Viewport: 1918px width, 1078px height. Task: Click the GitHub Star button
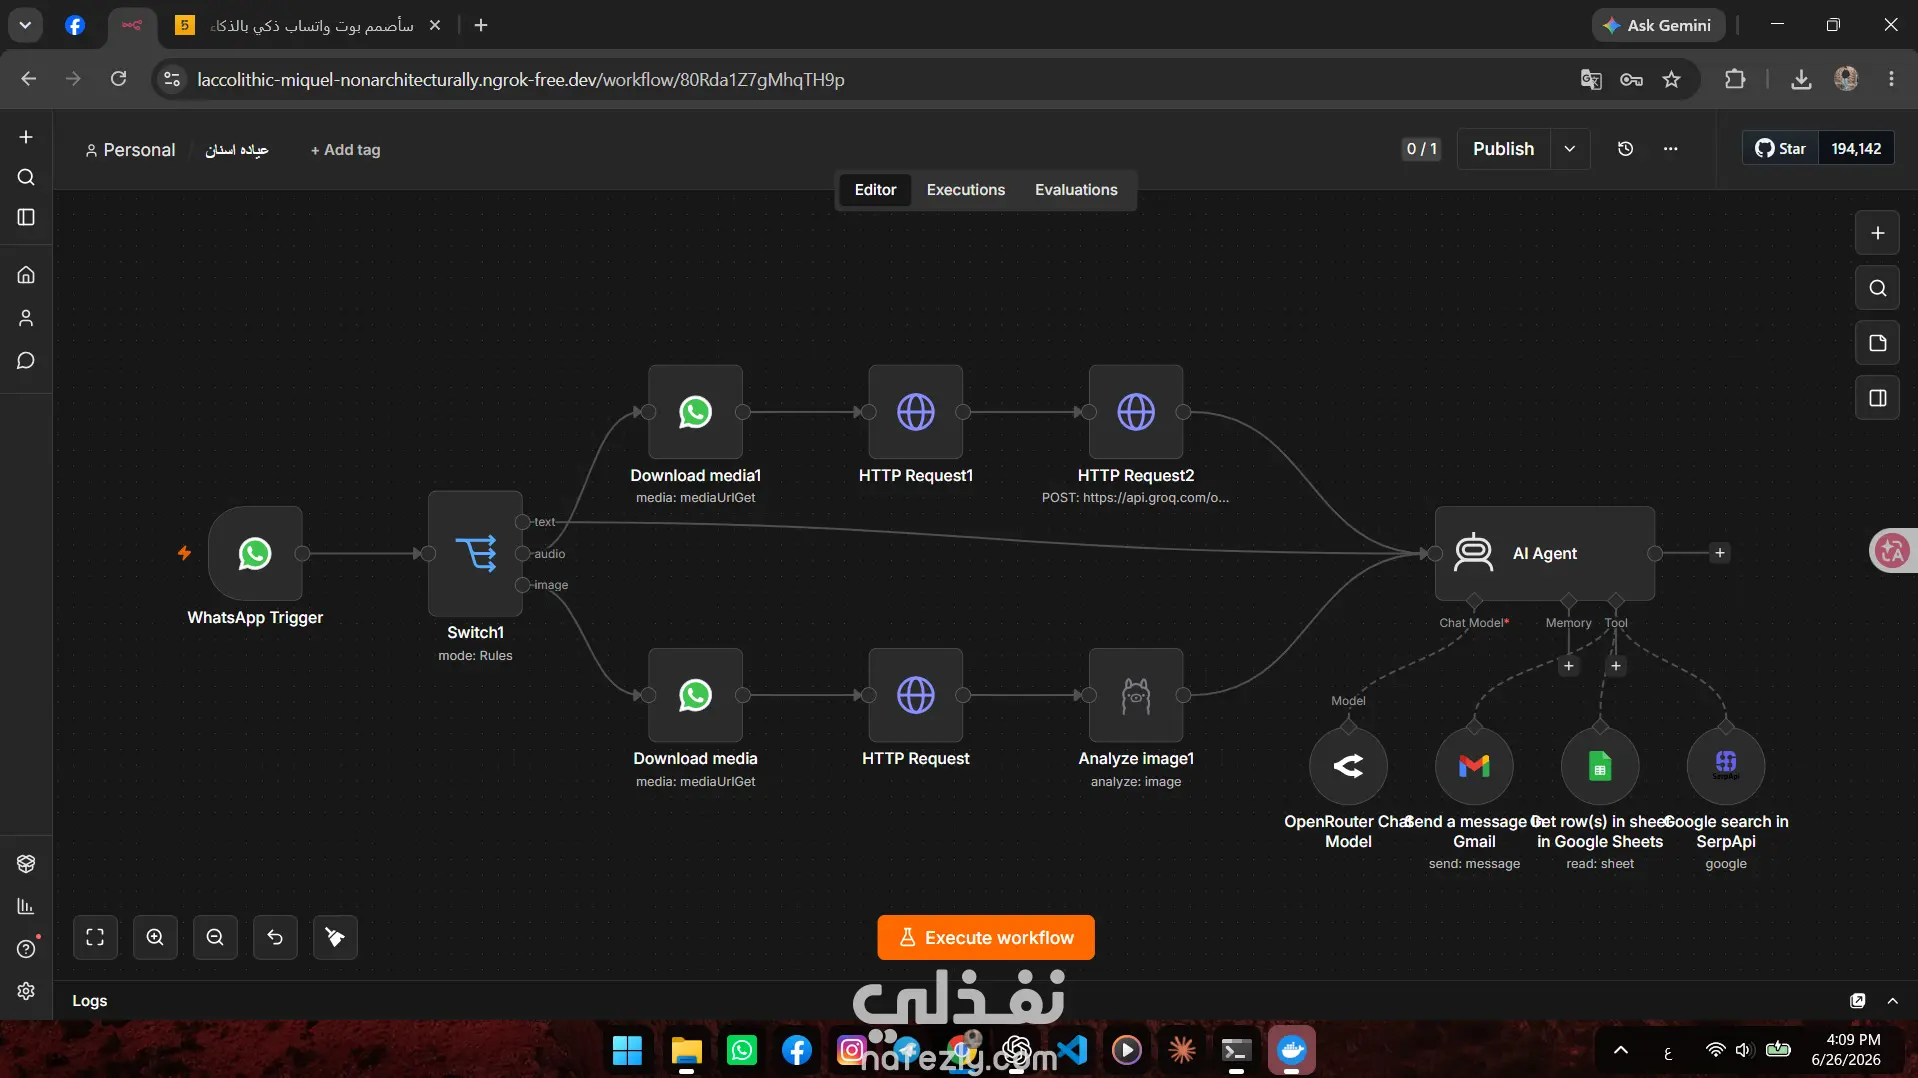pyautogui.click(x=1780, y=149)
